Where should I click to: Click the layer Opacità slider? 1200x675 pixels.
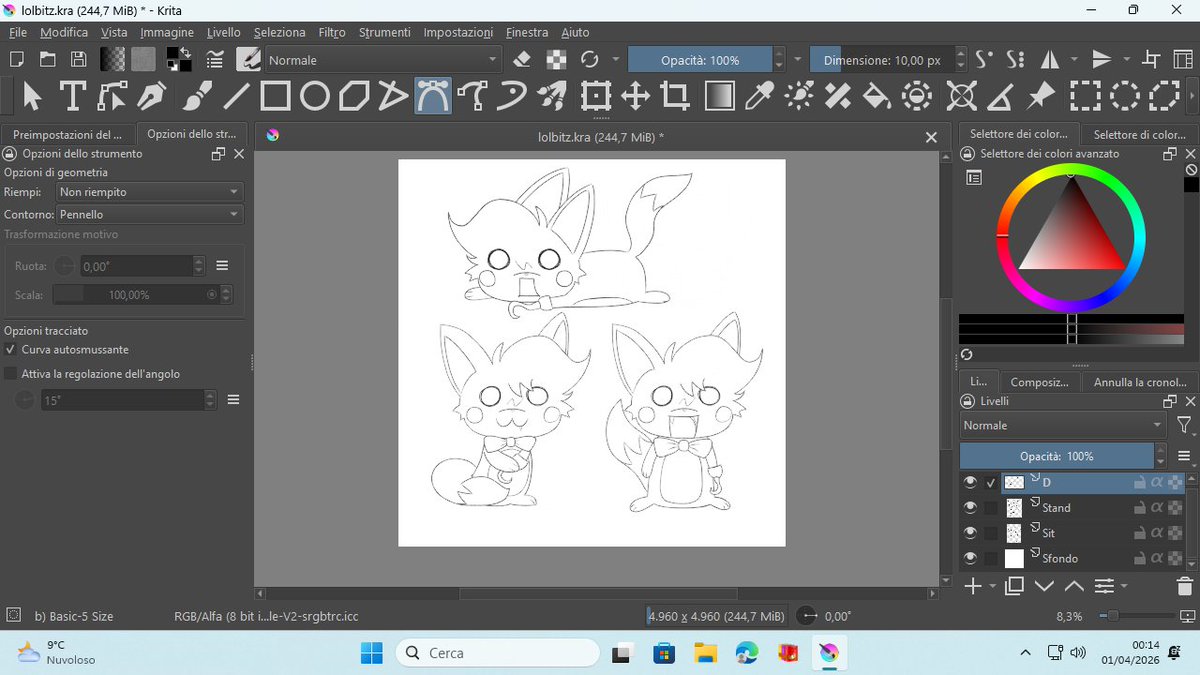coord(1056,456)
